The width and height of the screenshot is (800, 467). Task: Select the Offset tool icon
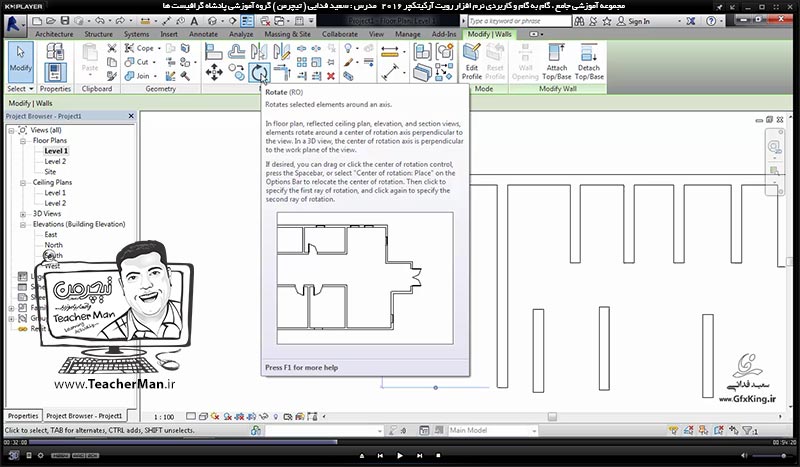tap(236, 51)
